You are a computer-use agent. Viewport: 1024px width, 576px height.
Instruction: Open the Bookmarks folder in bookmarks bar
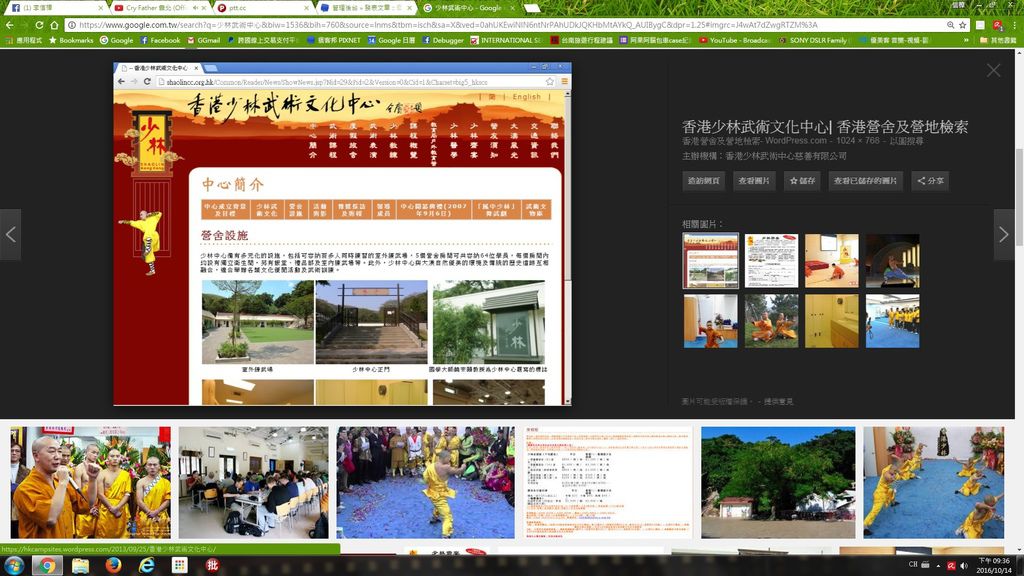tap(71, 40)
